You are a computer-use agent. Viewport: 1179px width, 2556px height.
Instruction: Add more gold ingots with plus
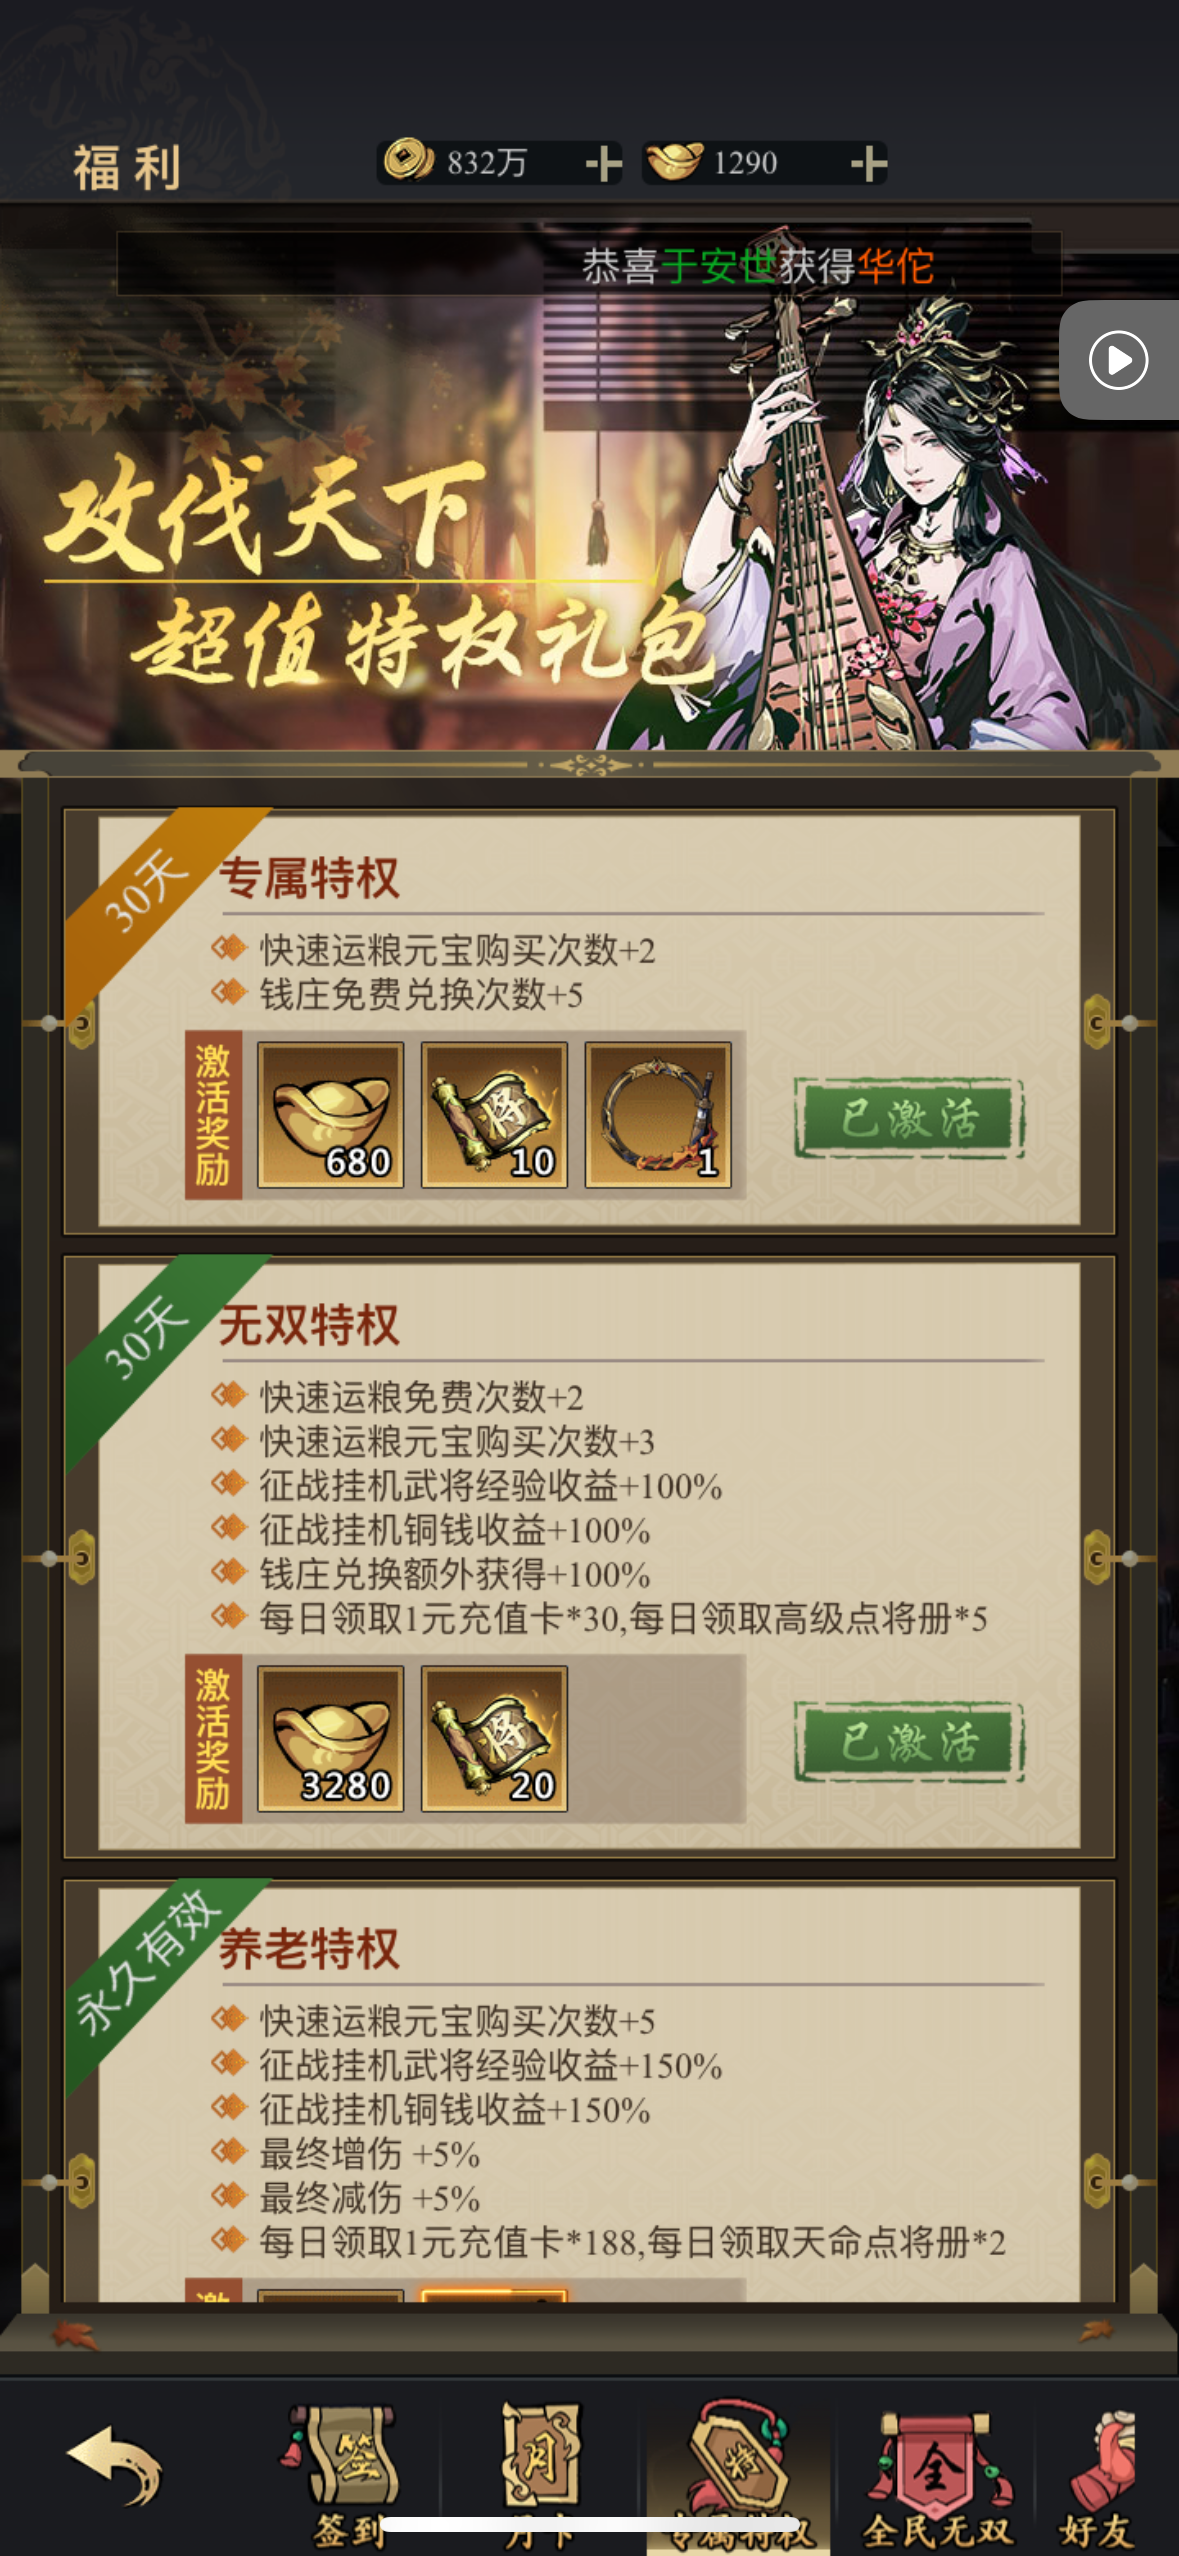(x=868, y=163)
